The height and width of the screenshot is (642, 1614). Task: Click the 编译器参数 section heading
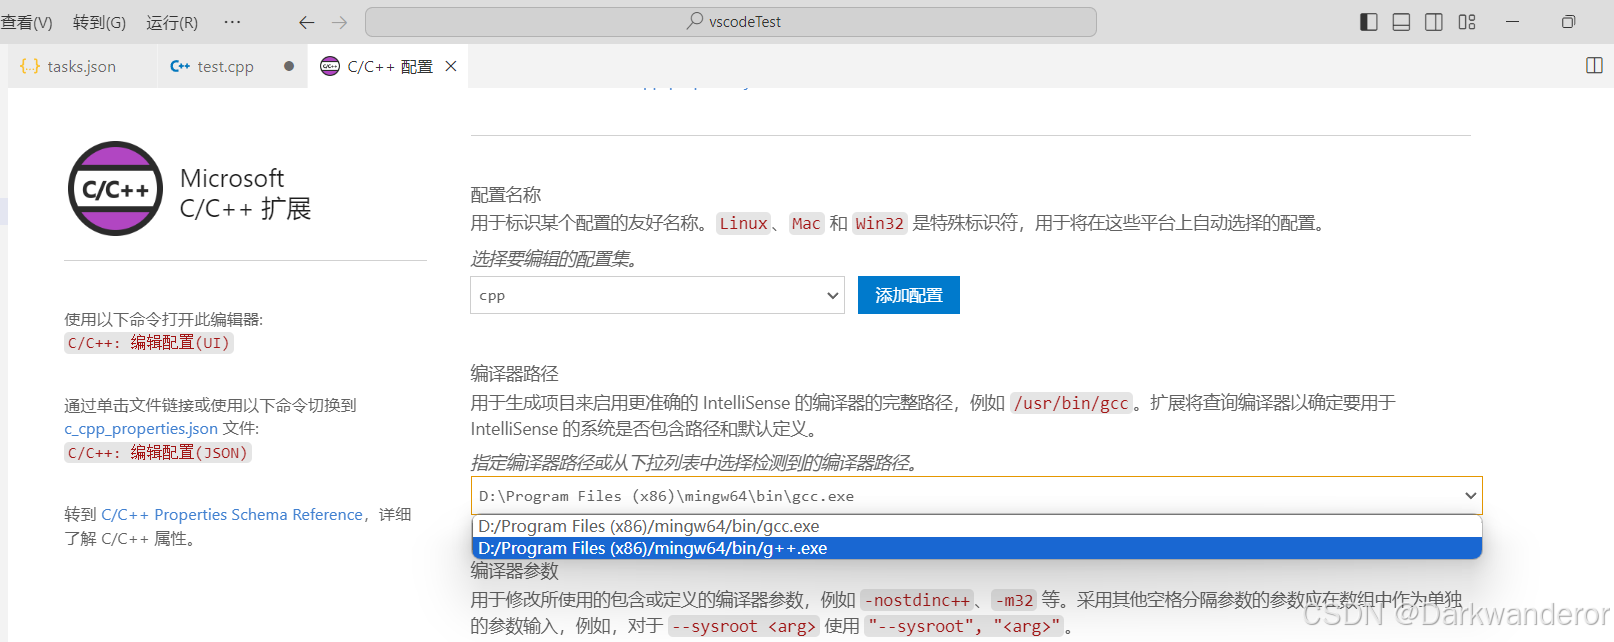point(515,571)
